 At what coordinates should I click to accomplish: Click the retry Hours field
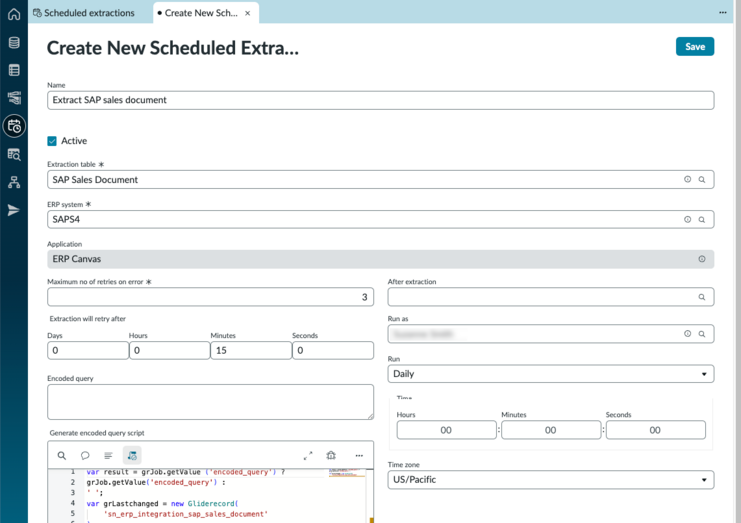point(170,351)
